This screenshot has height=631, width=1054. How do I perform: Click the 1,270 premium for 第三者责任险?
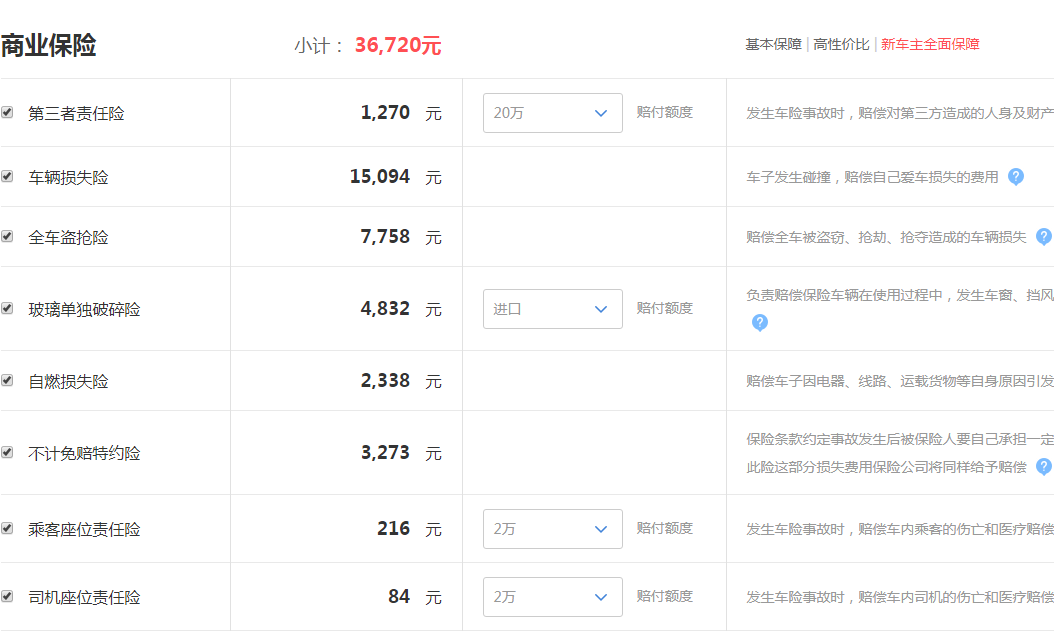[385, 112]
